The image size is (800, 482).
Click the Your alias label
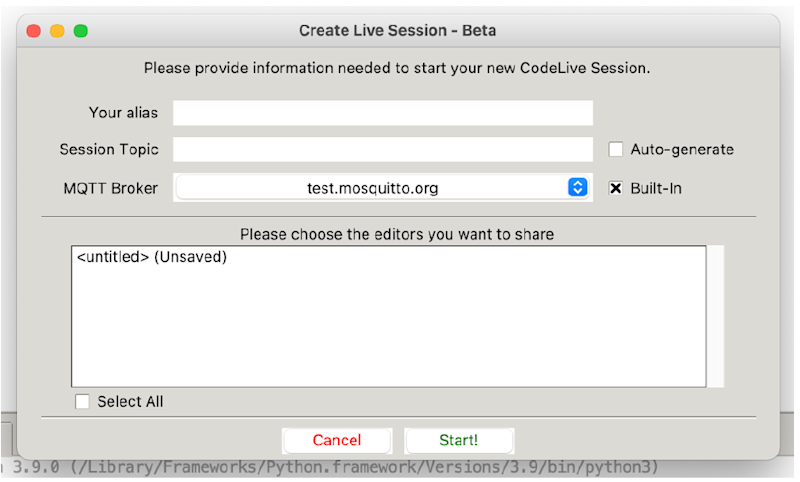click(x=123, y=113)
